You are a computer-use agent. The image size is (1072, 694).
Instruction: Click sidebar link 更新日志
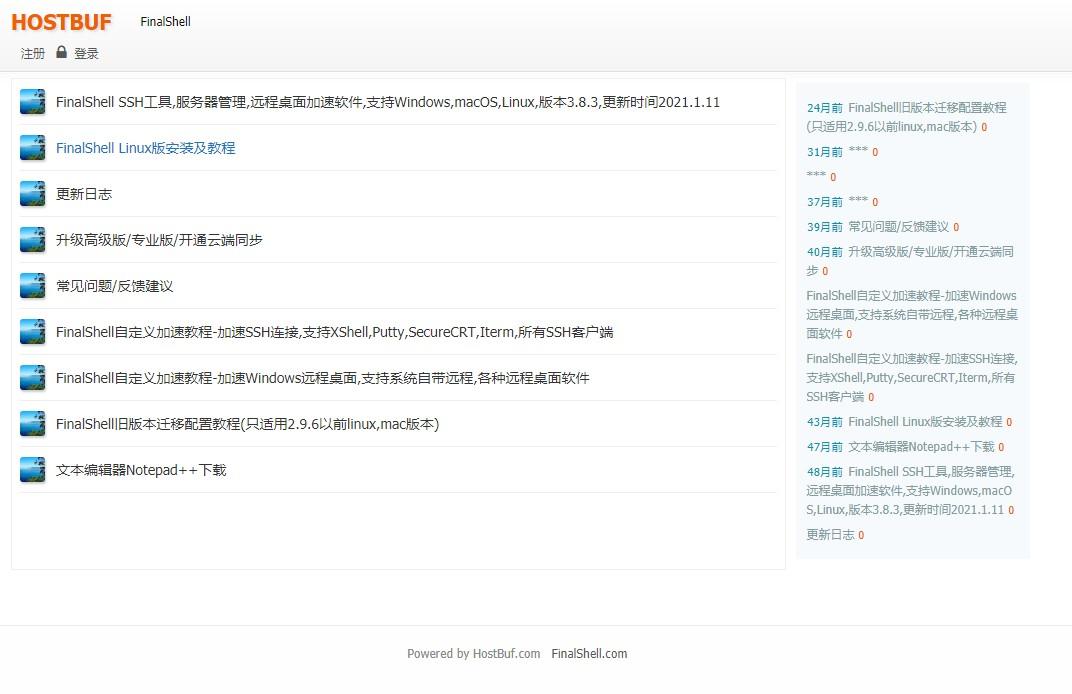(830, 535)
